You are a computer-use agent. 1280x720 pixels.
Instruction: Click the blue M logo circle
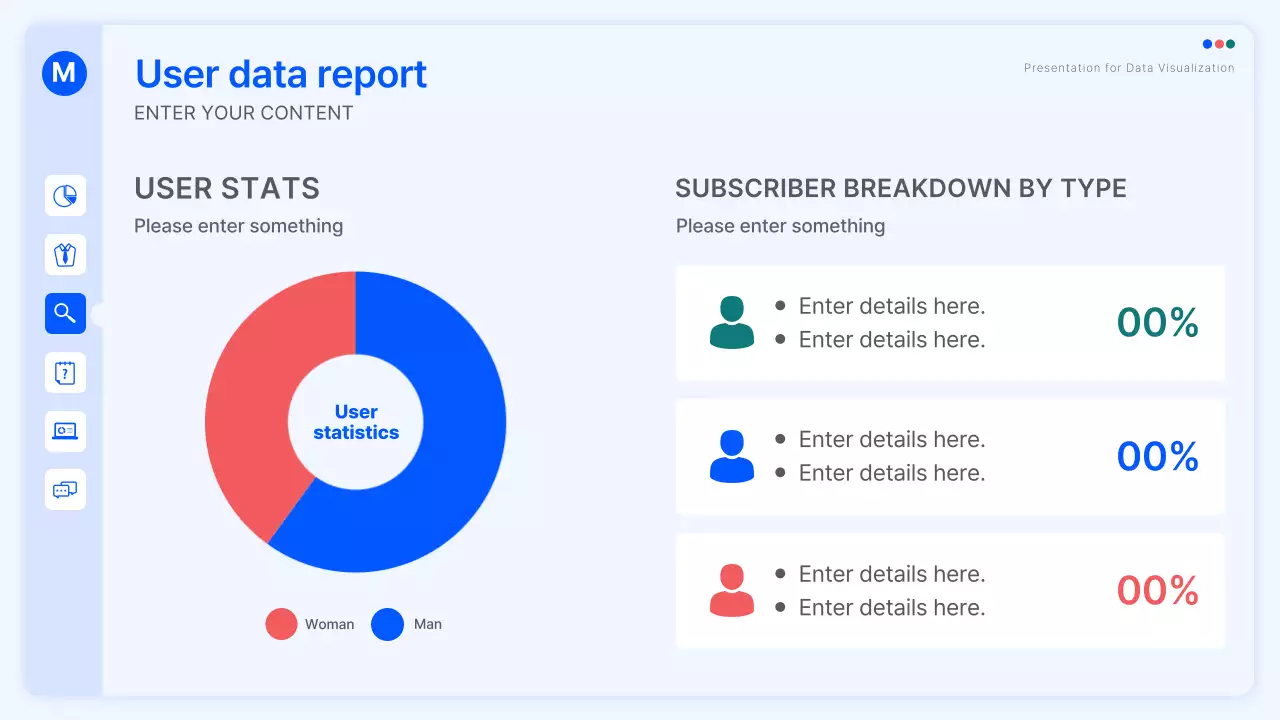click(65, 73)
